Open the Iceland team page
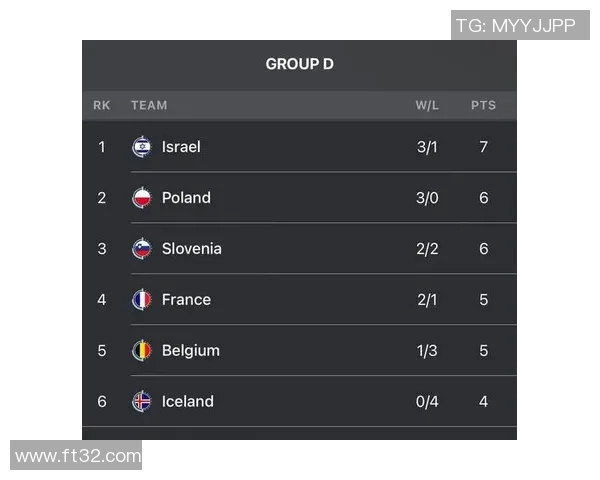The image size is (600, 480). pos(188,402)
